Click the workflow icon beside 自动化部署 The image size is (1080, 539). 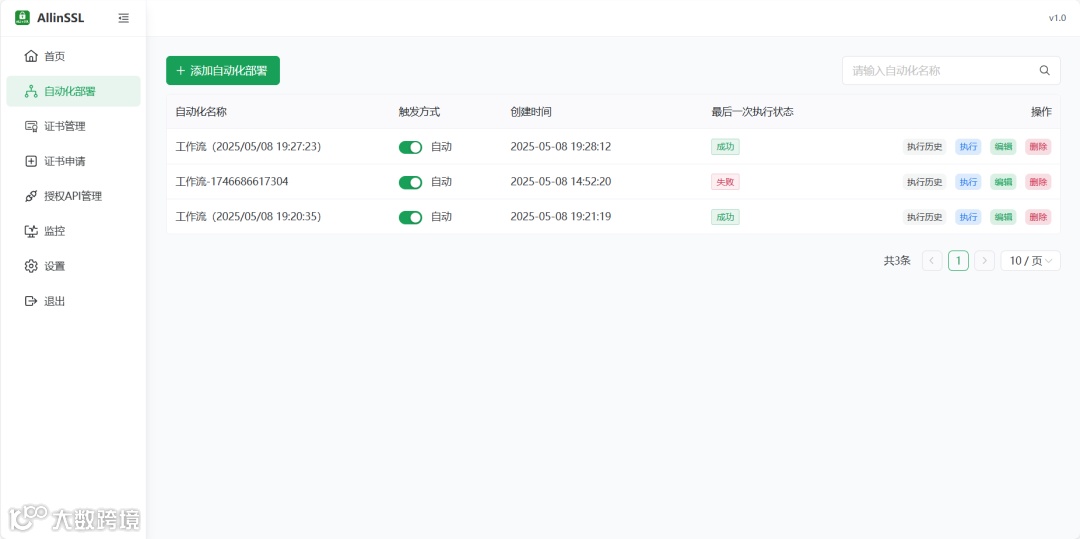click(x=30, y=92)
